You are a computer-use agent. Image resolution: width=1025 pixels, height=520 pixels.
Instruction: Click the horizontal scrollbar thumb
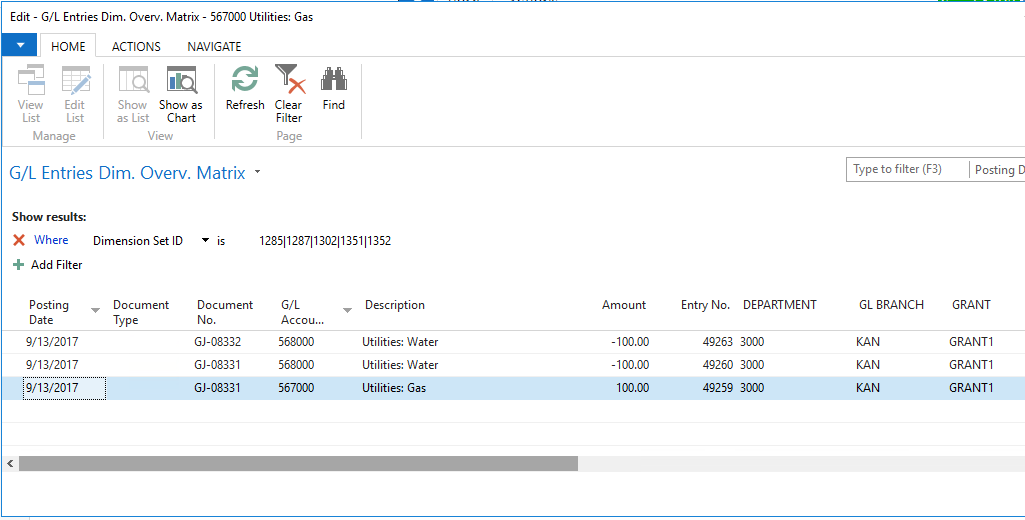click(298, 464)
